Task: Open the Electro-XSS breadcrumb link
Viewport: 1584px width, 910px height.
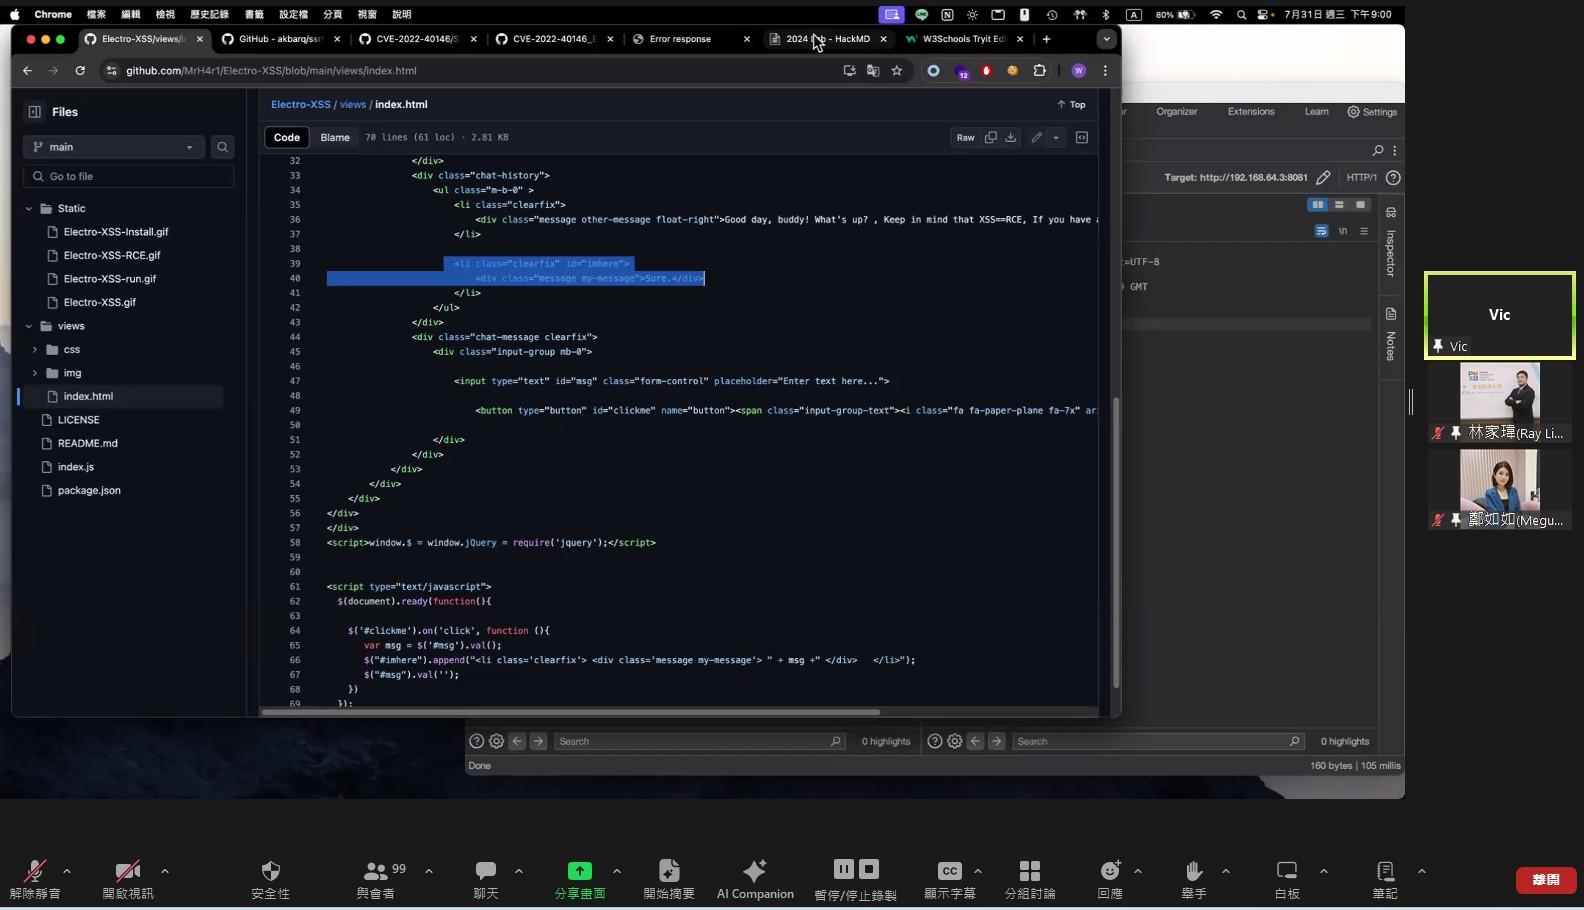Action: pos(300,105)
